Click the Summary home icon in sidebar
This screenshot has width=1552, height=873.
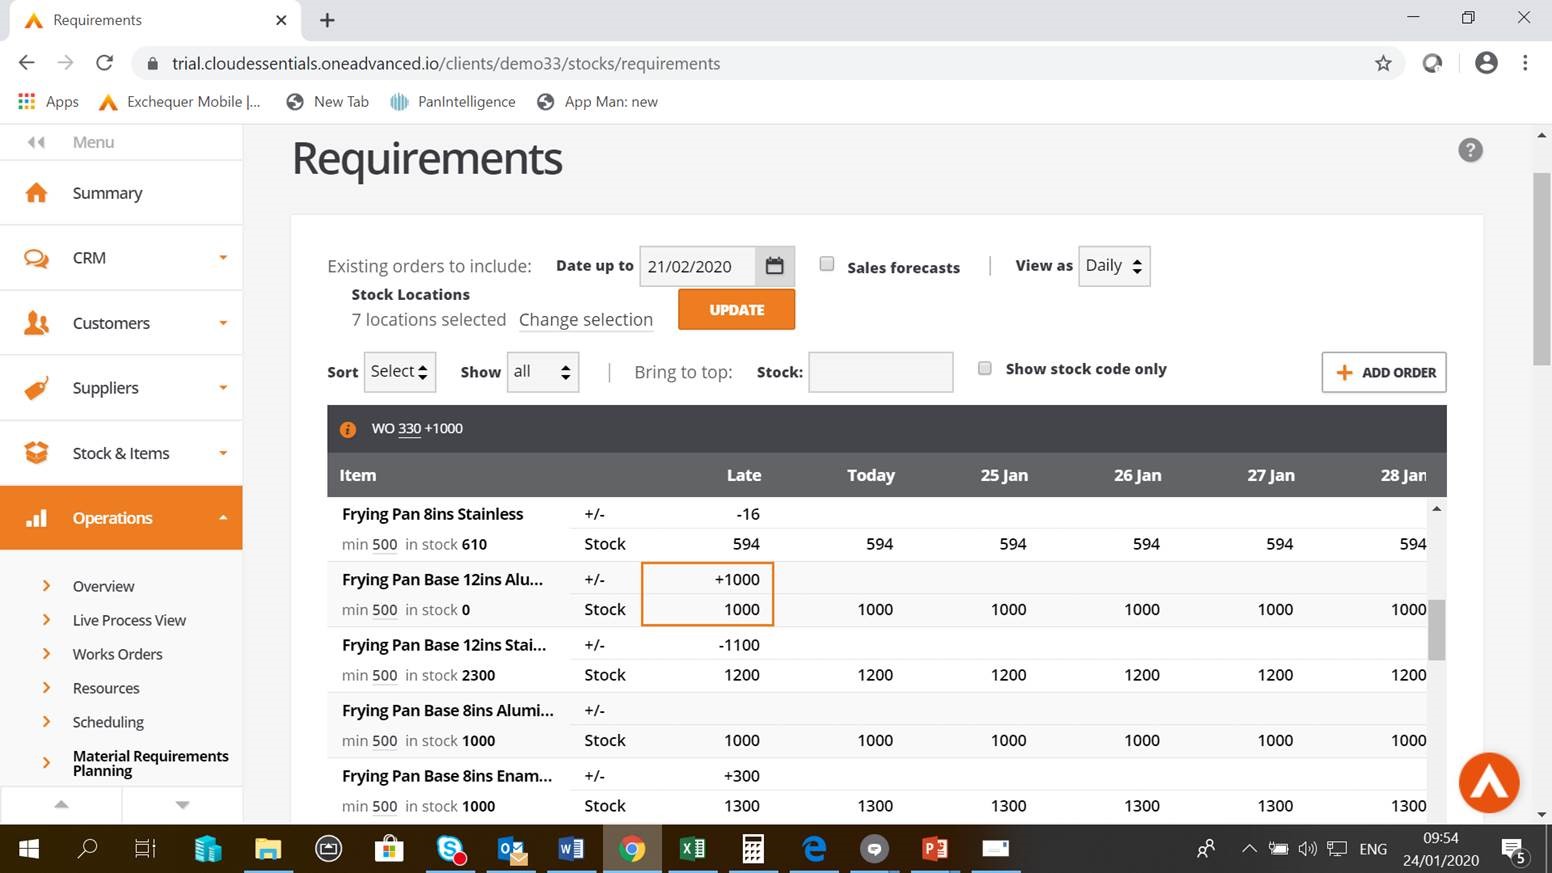click(x=36, y=193)
